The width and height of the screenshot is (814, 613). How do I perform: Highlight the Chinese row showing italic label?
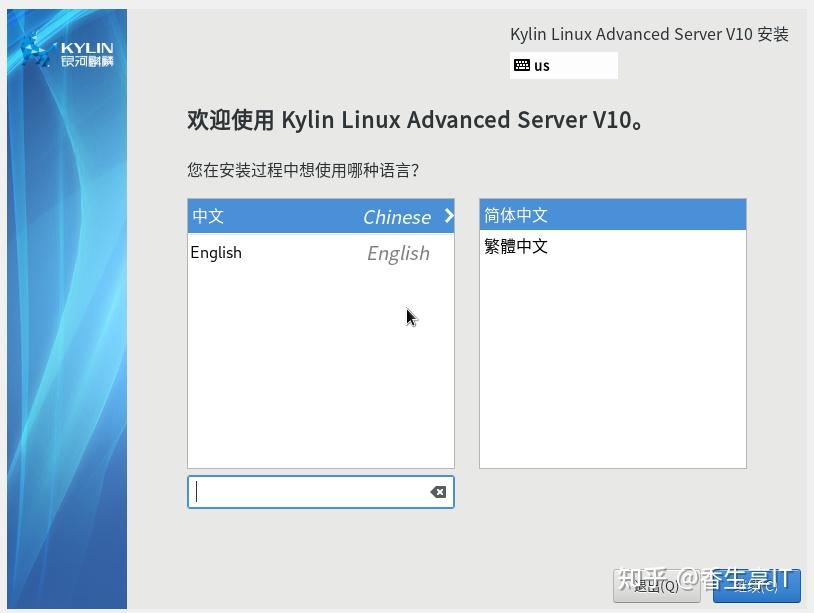(x=320, y=216)
